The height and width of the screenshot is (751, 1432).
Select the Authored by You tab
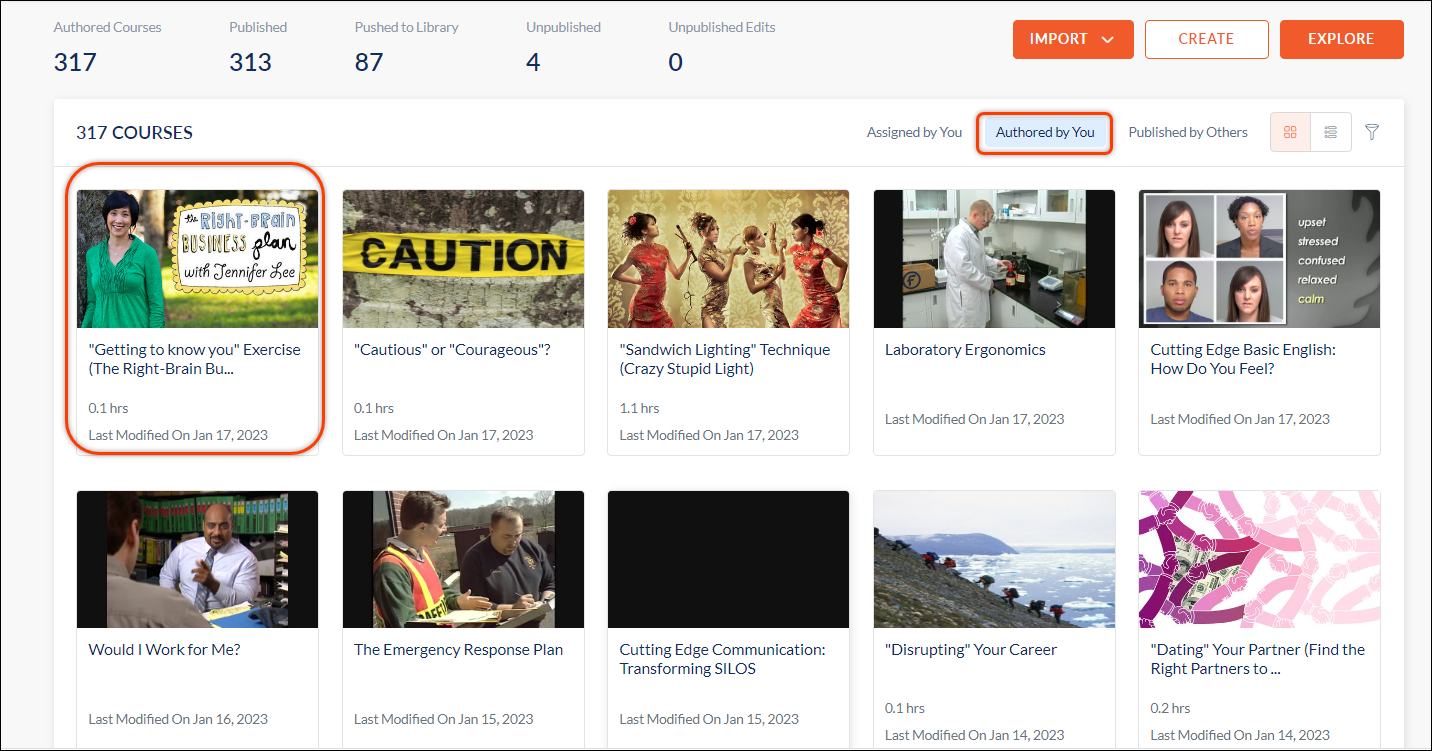click(x=1045, y=132)
